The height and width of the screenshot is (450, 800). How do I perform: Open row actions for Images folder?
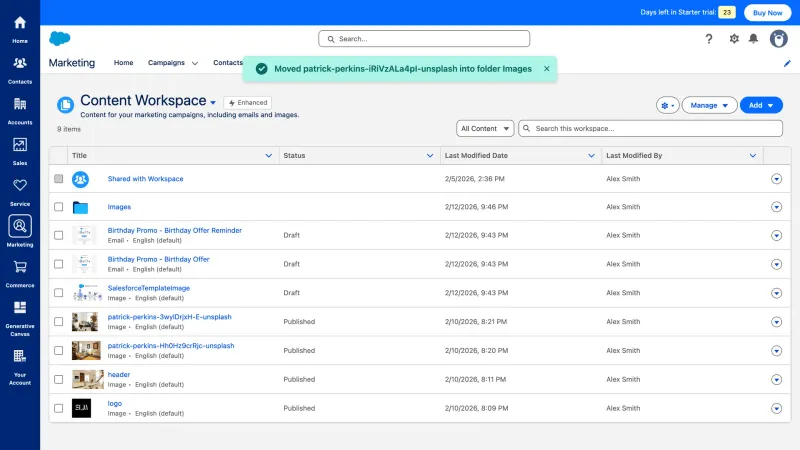point(777,207)
